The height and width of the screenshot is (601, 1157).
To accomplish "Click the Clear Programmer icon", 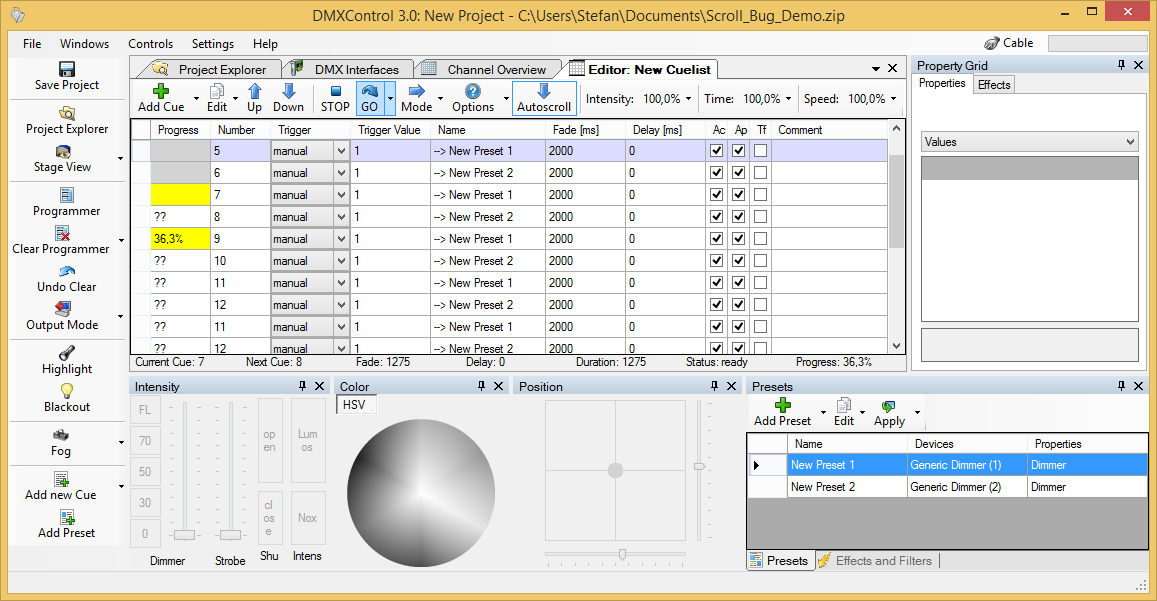I will [x=63, y=234].
